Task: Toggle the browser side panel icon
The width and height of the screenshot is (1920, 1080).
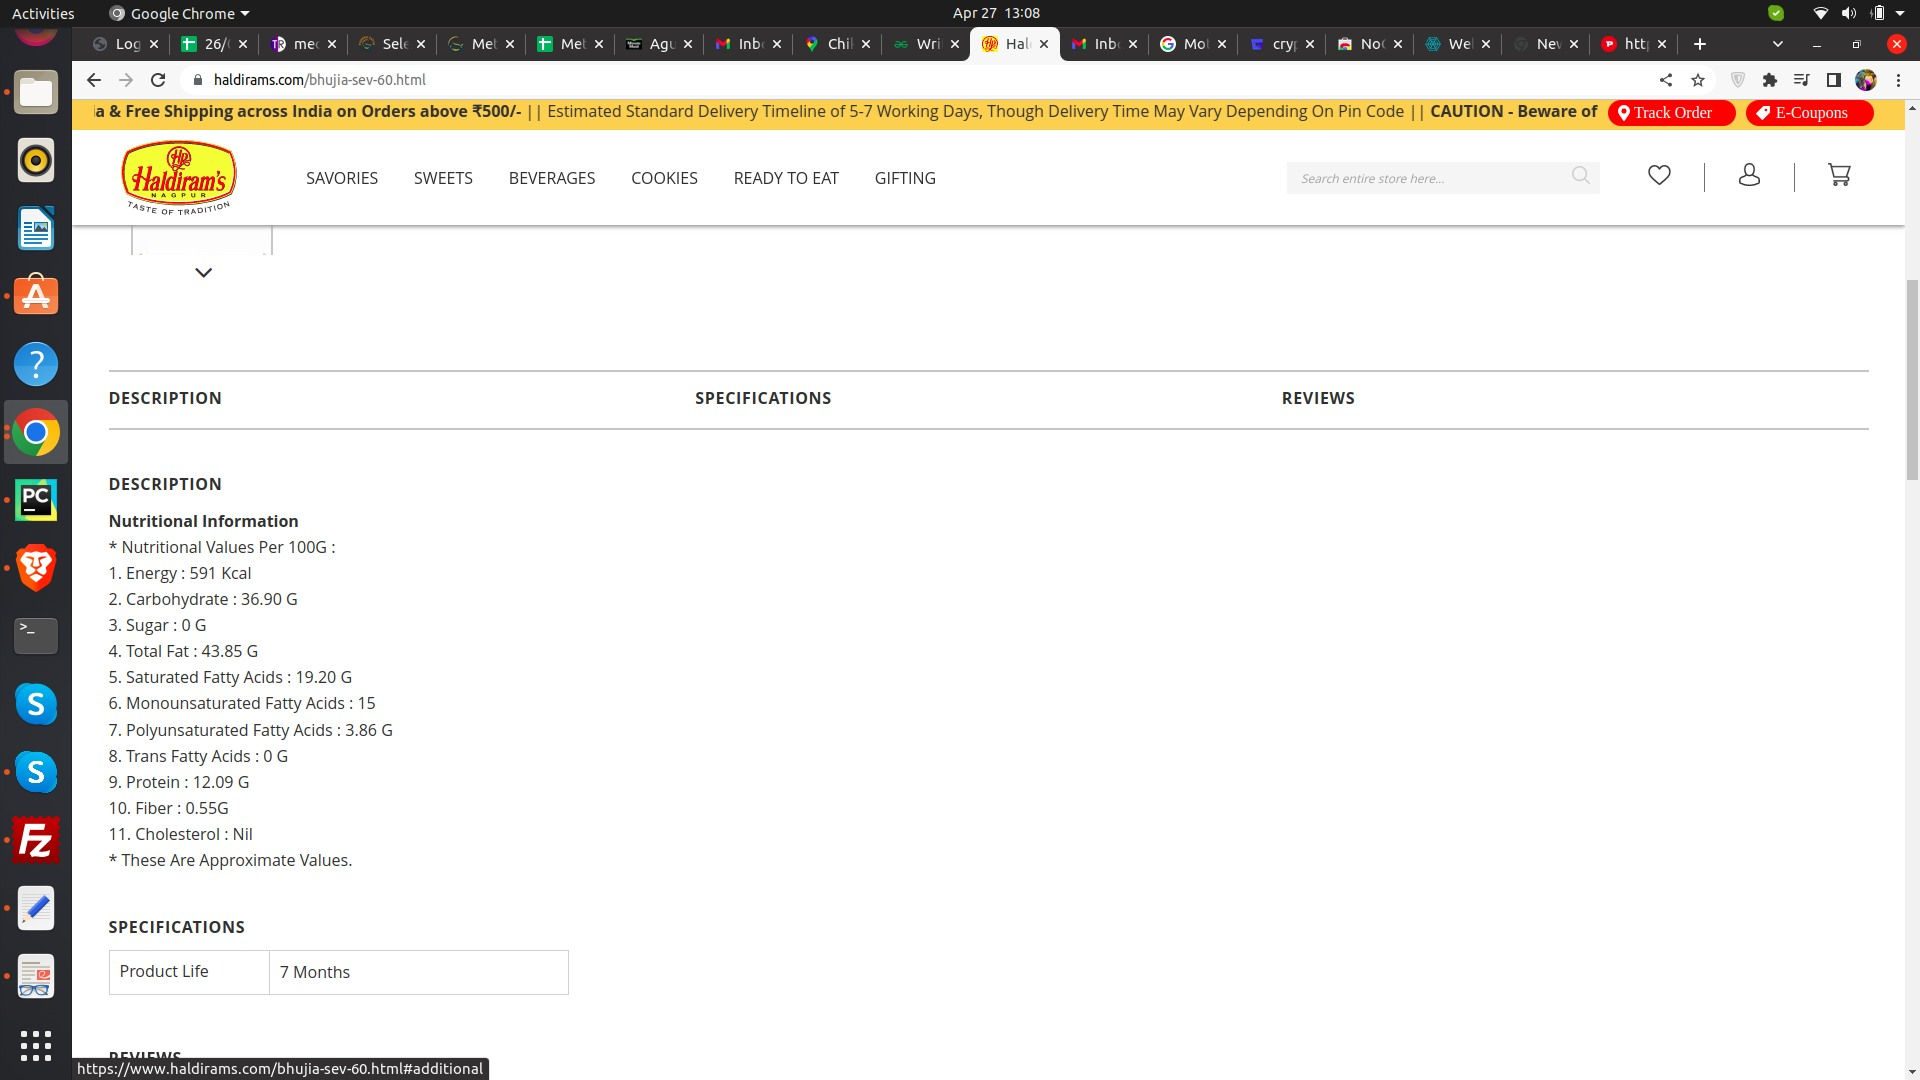Action: point(1834,80)
